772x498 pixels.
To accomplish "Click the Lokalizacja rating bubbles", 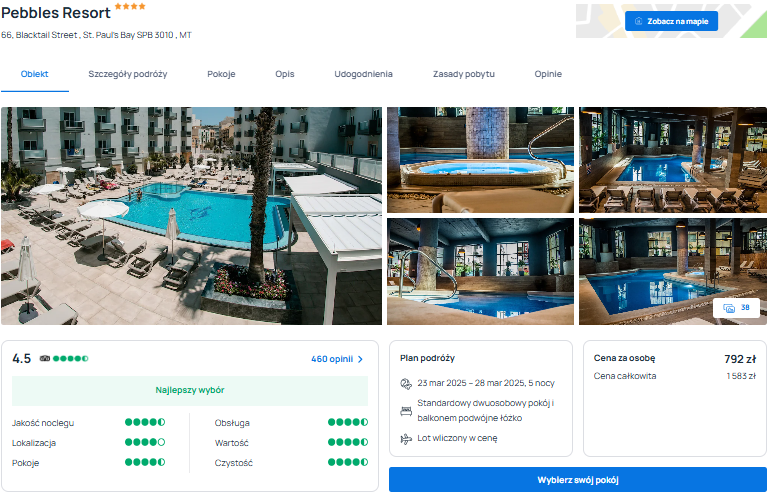I will (x=145, y=442).
